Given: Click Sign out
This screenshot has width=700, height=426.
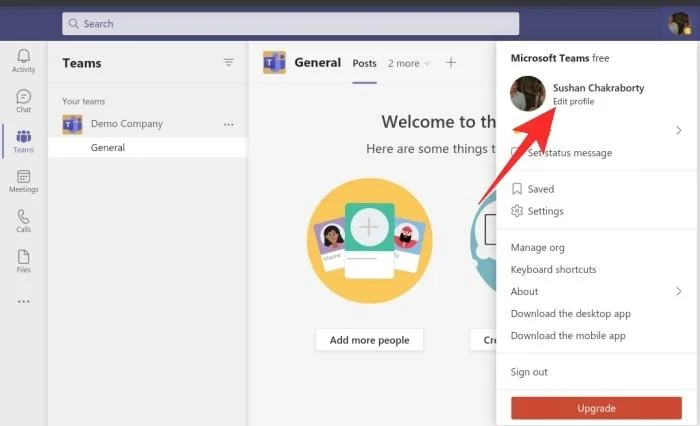Looking at the screenshot, I should coord(529,372).
